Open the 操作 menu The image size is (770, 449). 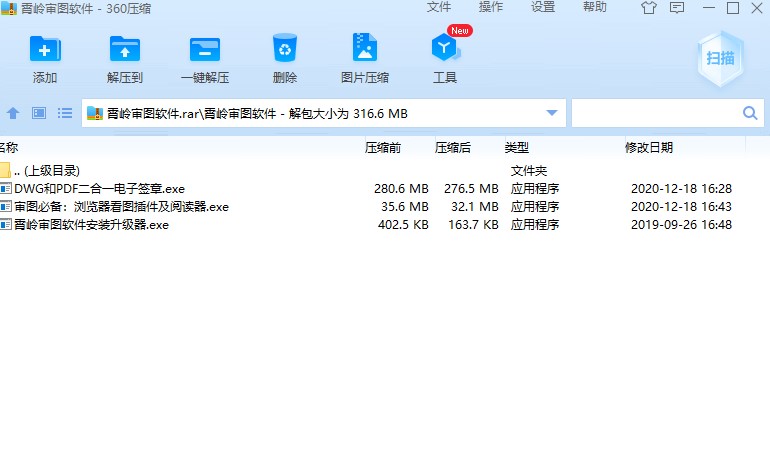click(x=491, y=7)
